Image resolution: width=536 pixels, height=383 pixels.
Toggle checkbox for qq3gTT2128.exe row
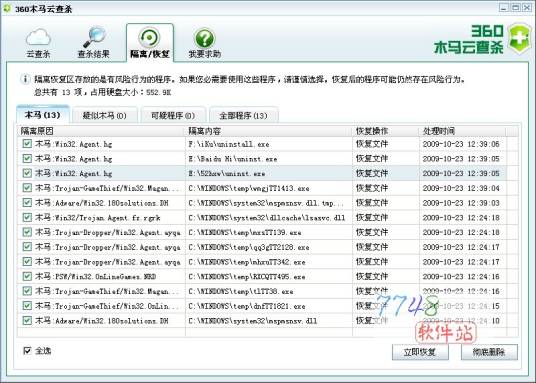[x=27, y=247]
